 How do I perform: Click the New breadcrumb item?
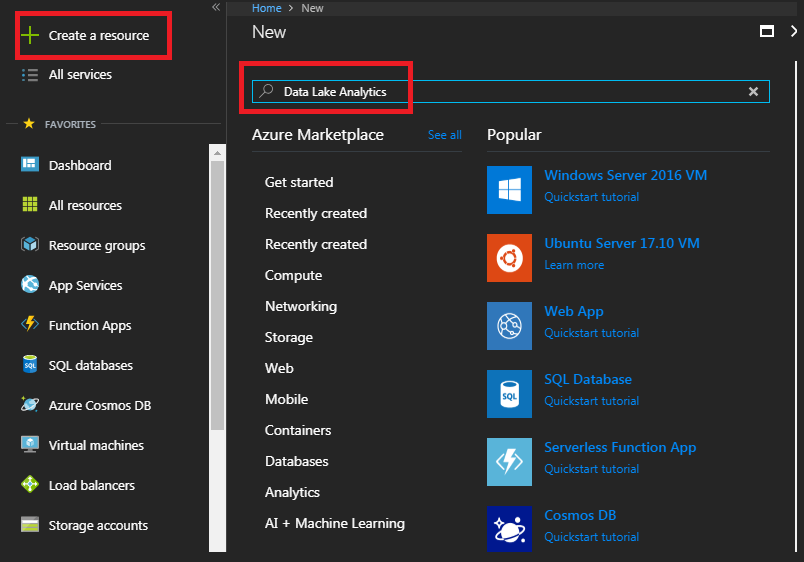[312, 8]
